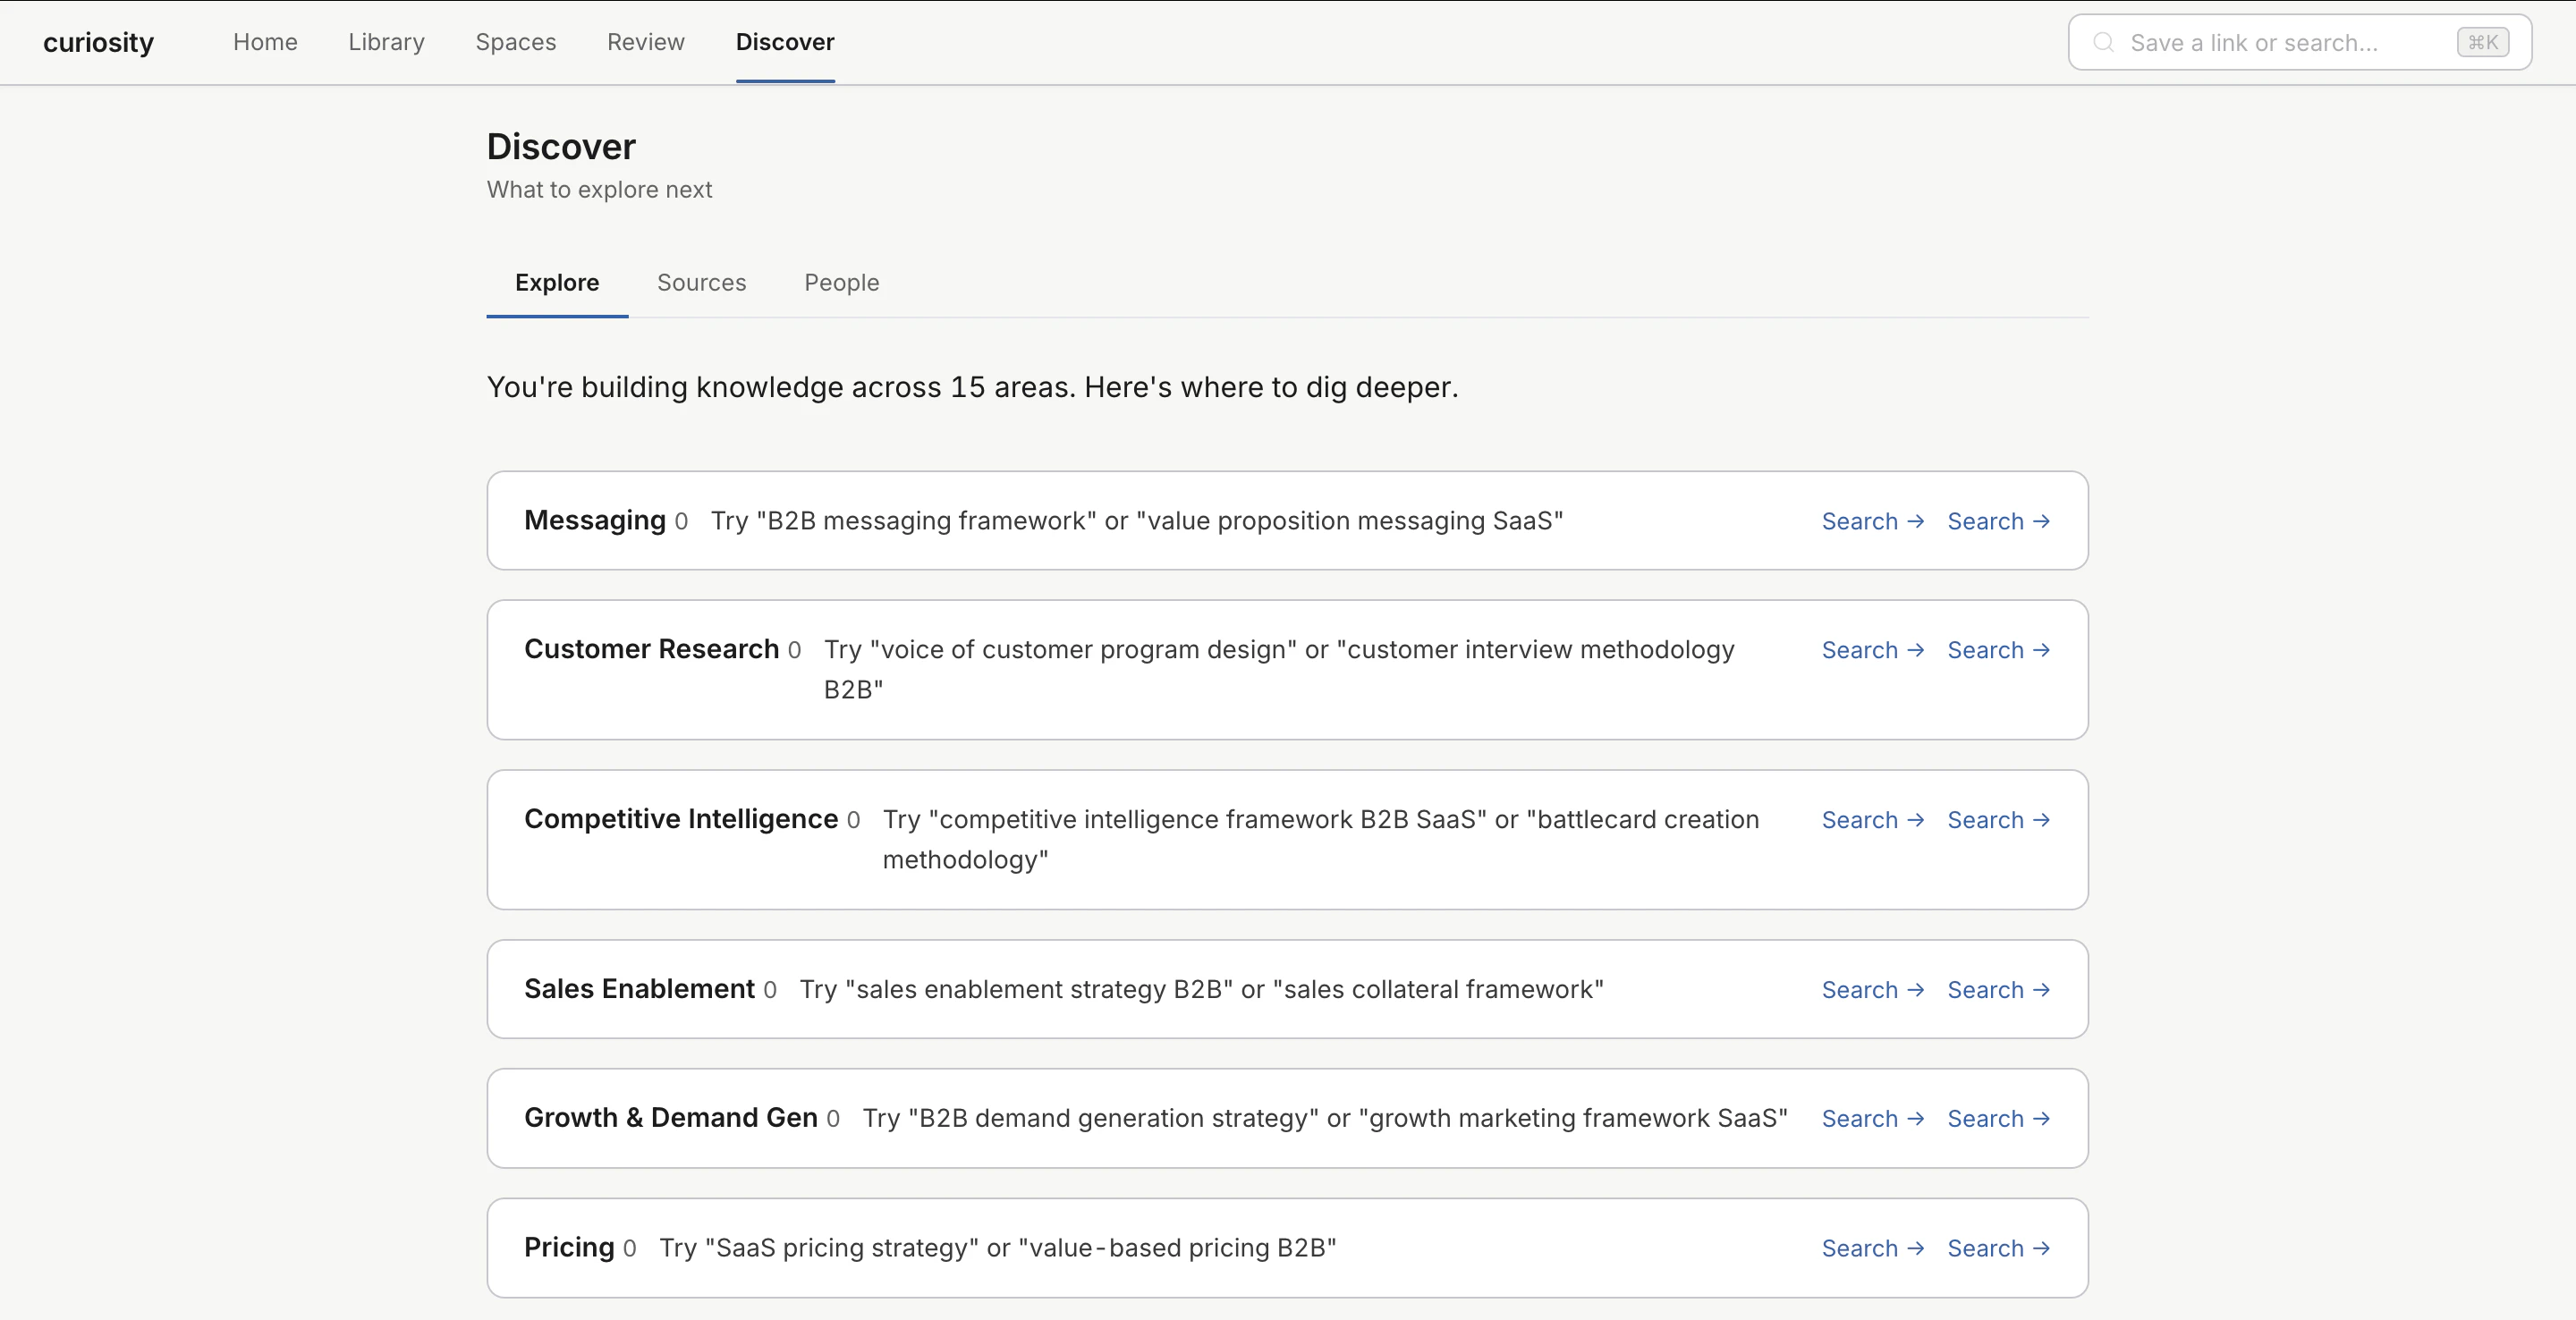Select the Explore tab
The width and height of the screenshot is (2576, 1320).
(x=556, y=283)
